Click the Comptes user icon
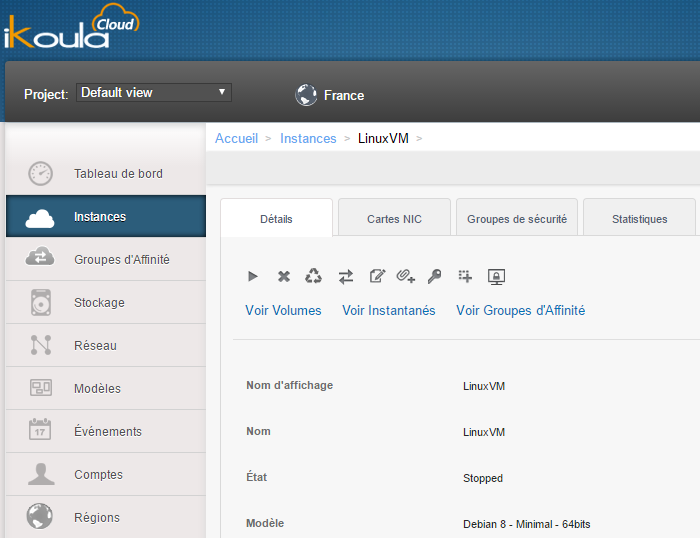Screen dimensions: 700x538 coord(41,474)
